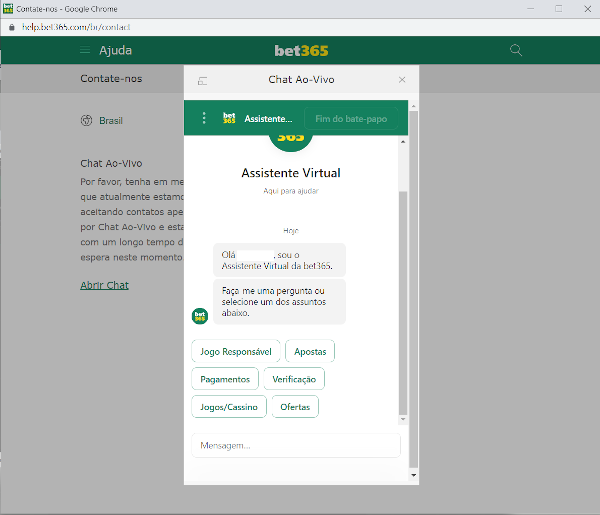This screenshot has height=515, width=600.
Task: Click the pop-out icon in Chat Ao-Vivo header
Action: (202, 81)
